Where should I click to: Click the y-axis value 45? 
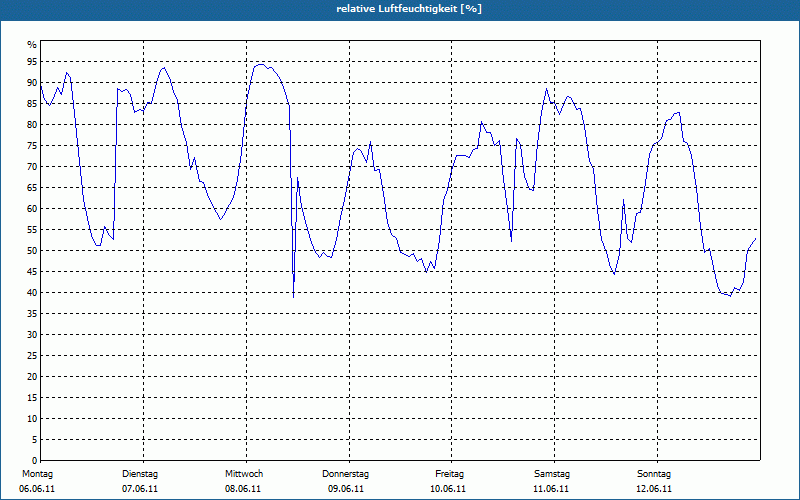click(x=32, y=271)
